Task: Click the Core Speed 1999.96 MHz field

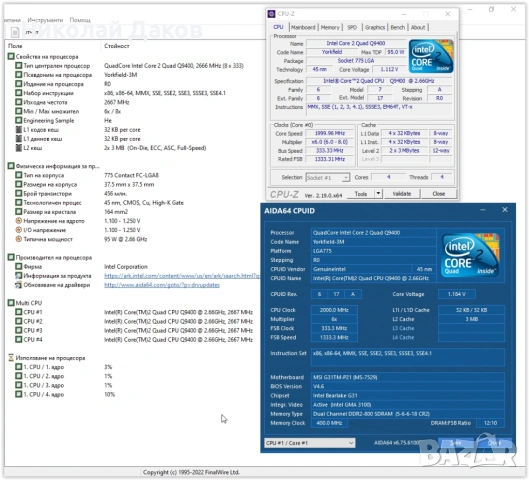Action: click(x=330, y=133)
